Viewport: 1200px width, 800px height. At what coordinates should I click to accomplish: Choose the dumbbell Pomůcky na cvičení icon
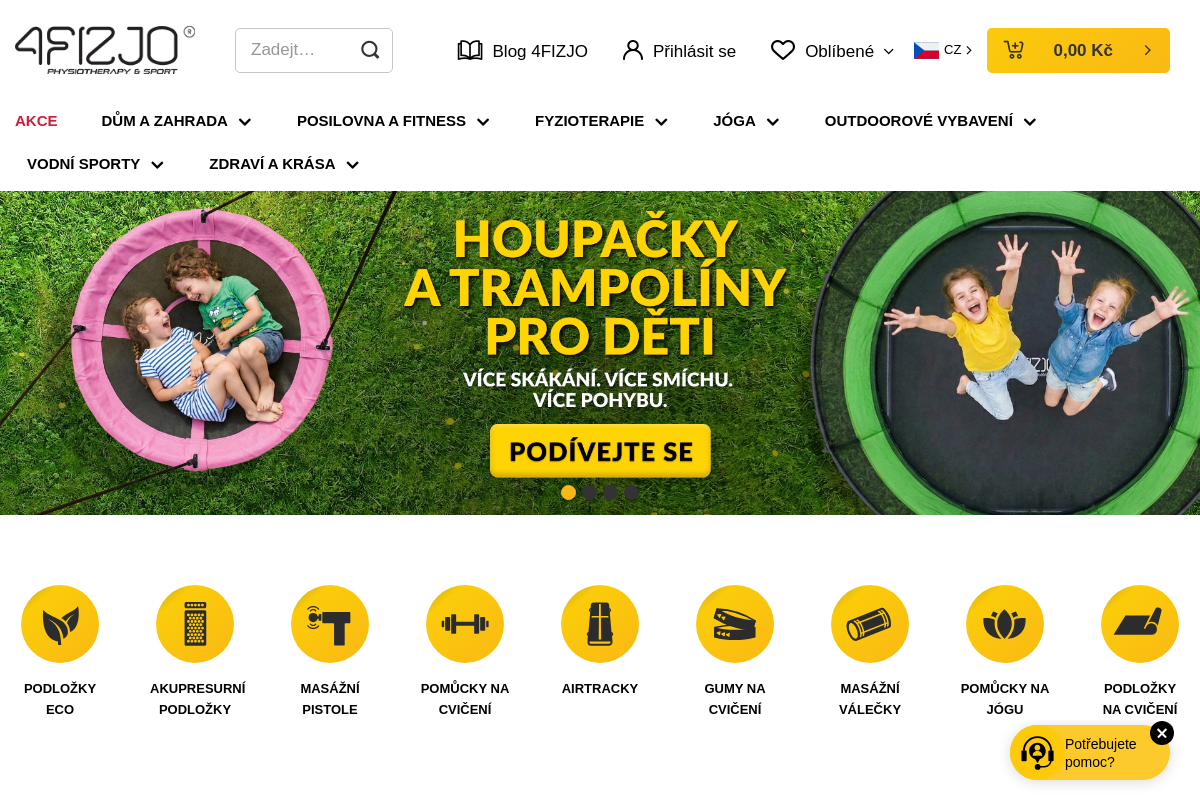pos(465,624)
